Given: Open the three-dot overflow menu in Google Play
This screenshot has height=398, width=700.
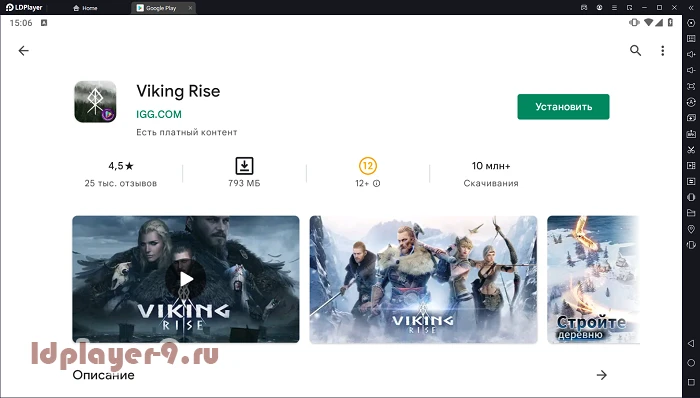Looking at the screenshot, I should [662, 51].
